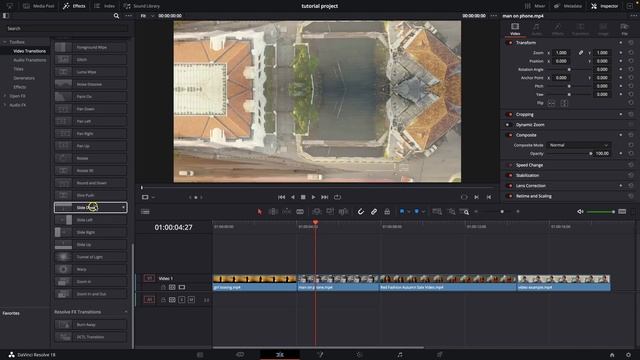Play the timeline forward
This screenshot has height=360, width=640.
(313, 197)
